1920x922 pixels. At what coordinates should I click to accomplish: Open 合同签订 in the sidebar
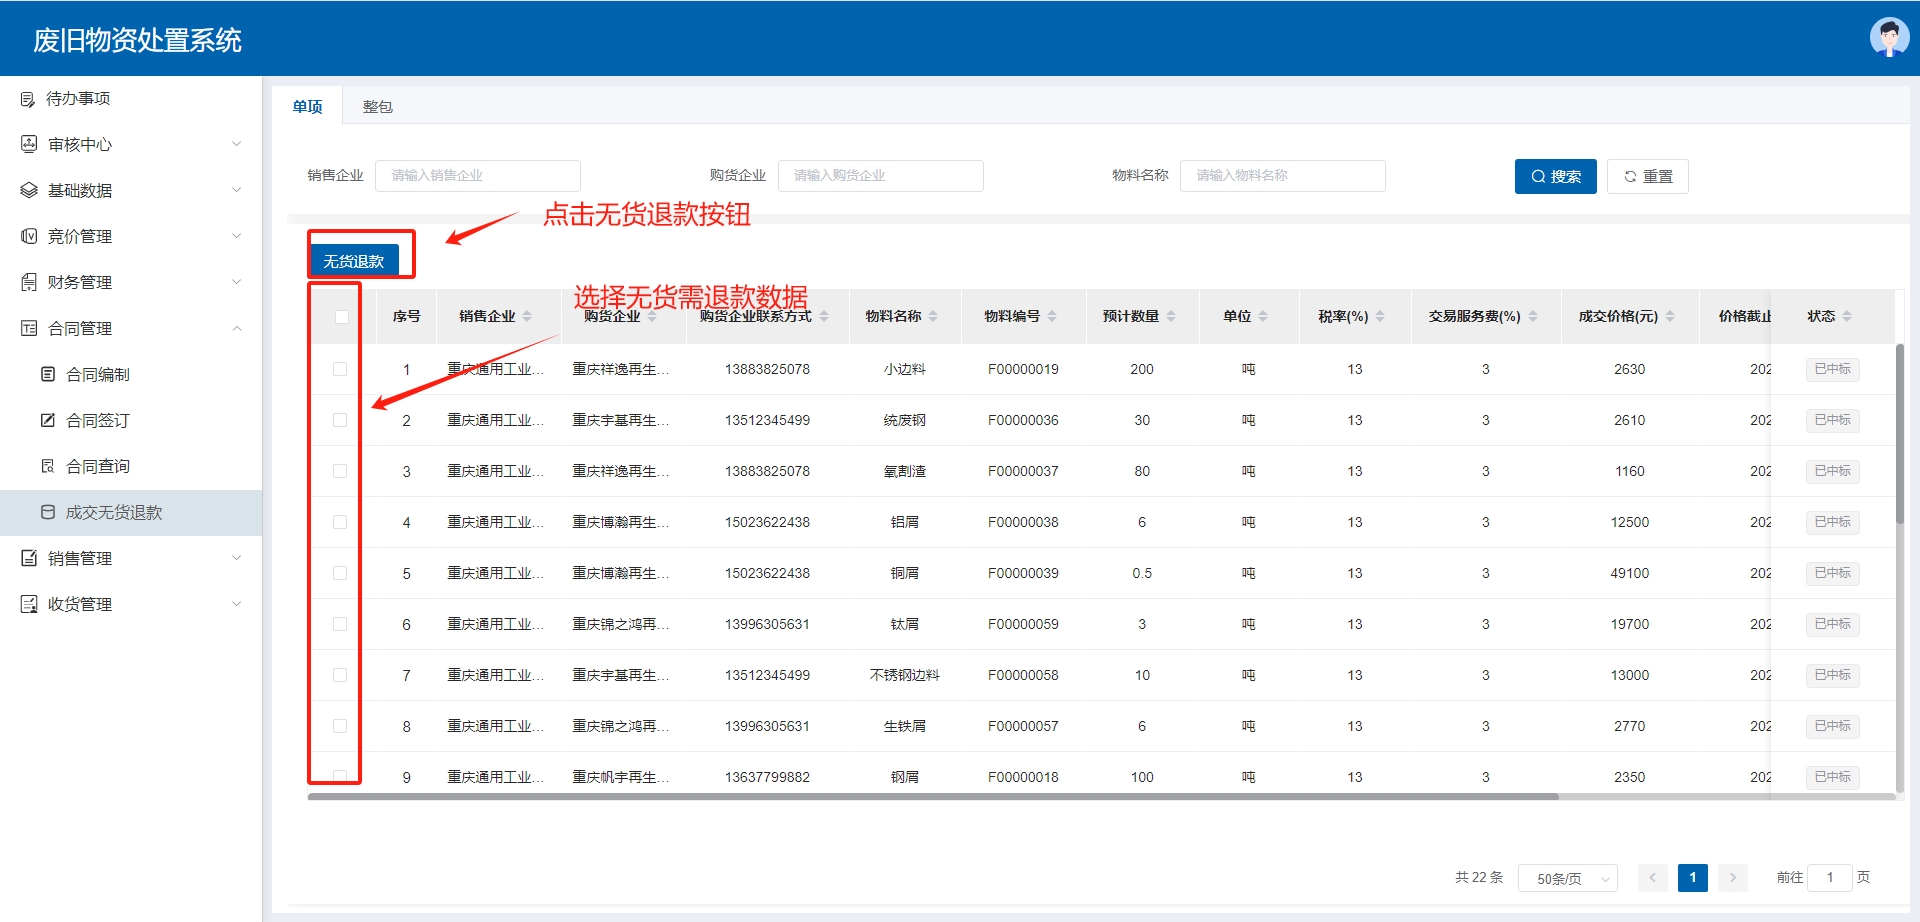tap(97, 421)
